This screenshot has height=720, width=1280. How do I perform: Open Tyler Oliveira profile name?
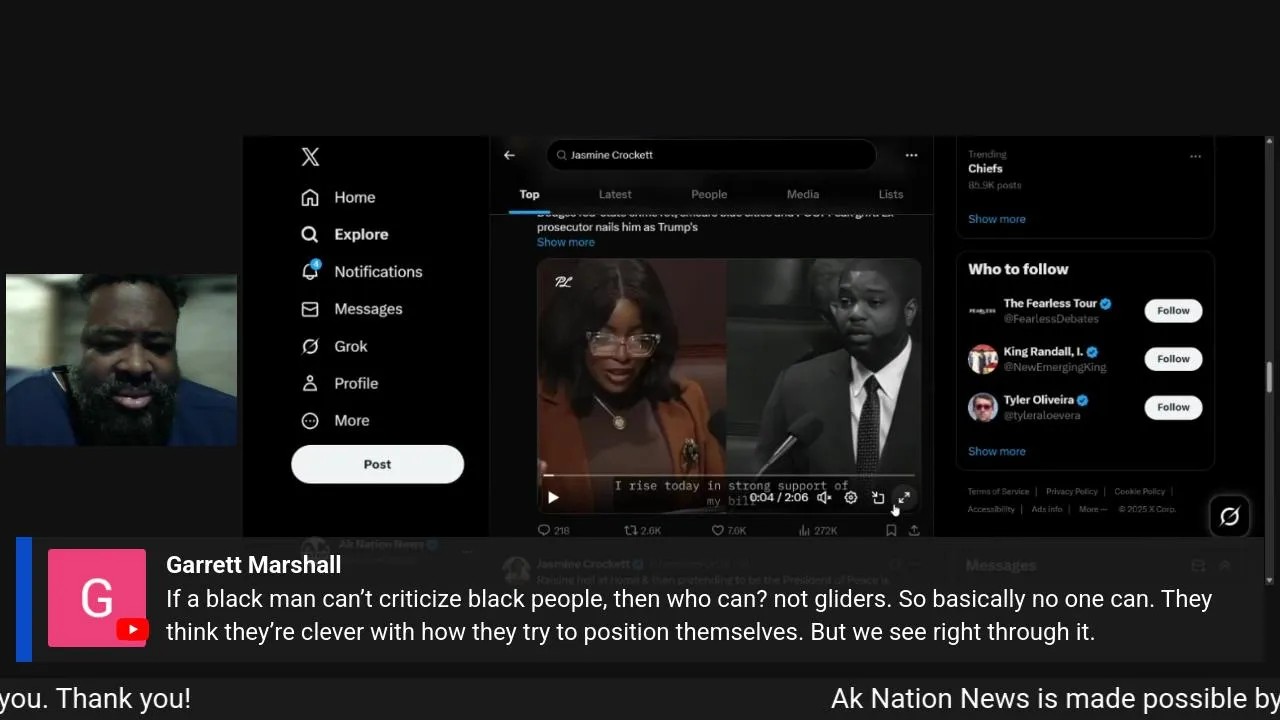[x=1038, y=400]
